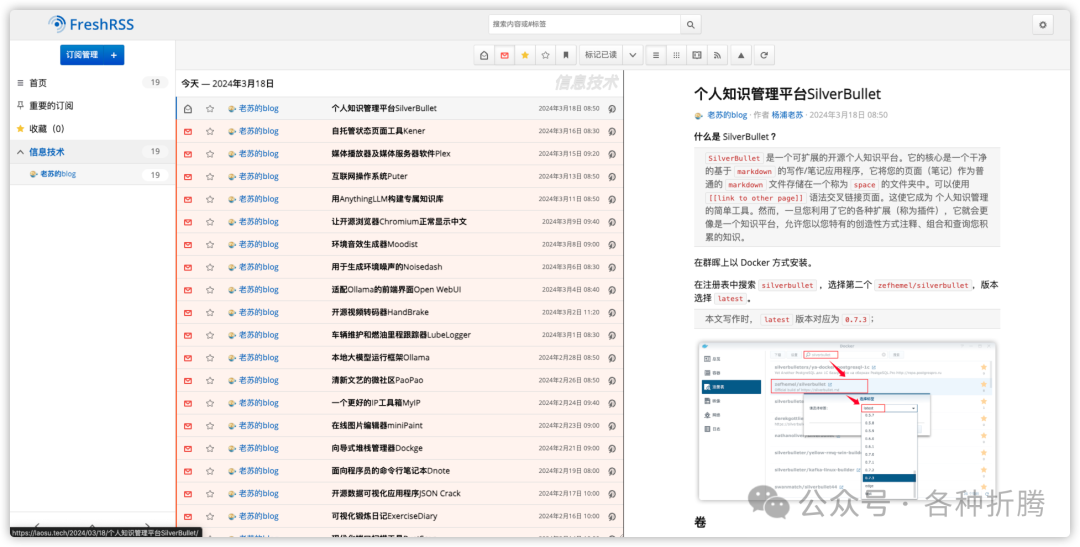Star the 清新文艺的微社区PaoPao row
1080x547 pixels.
pos(210,380)
